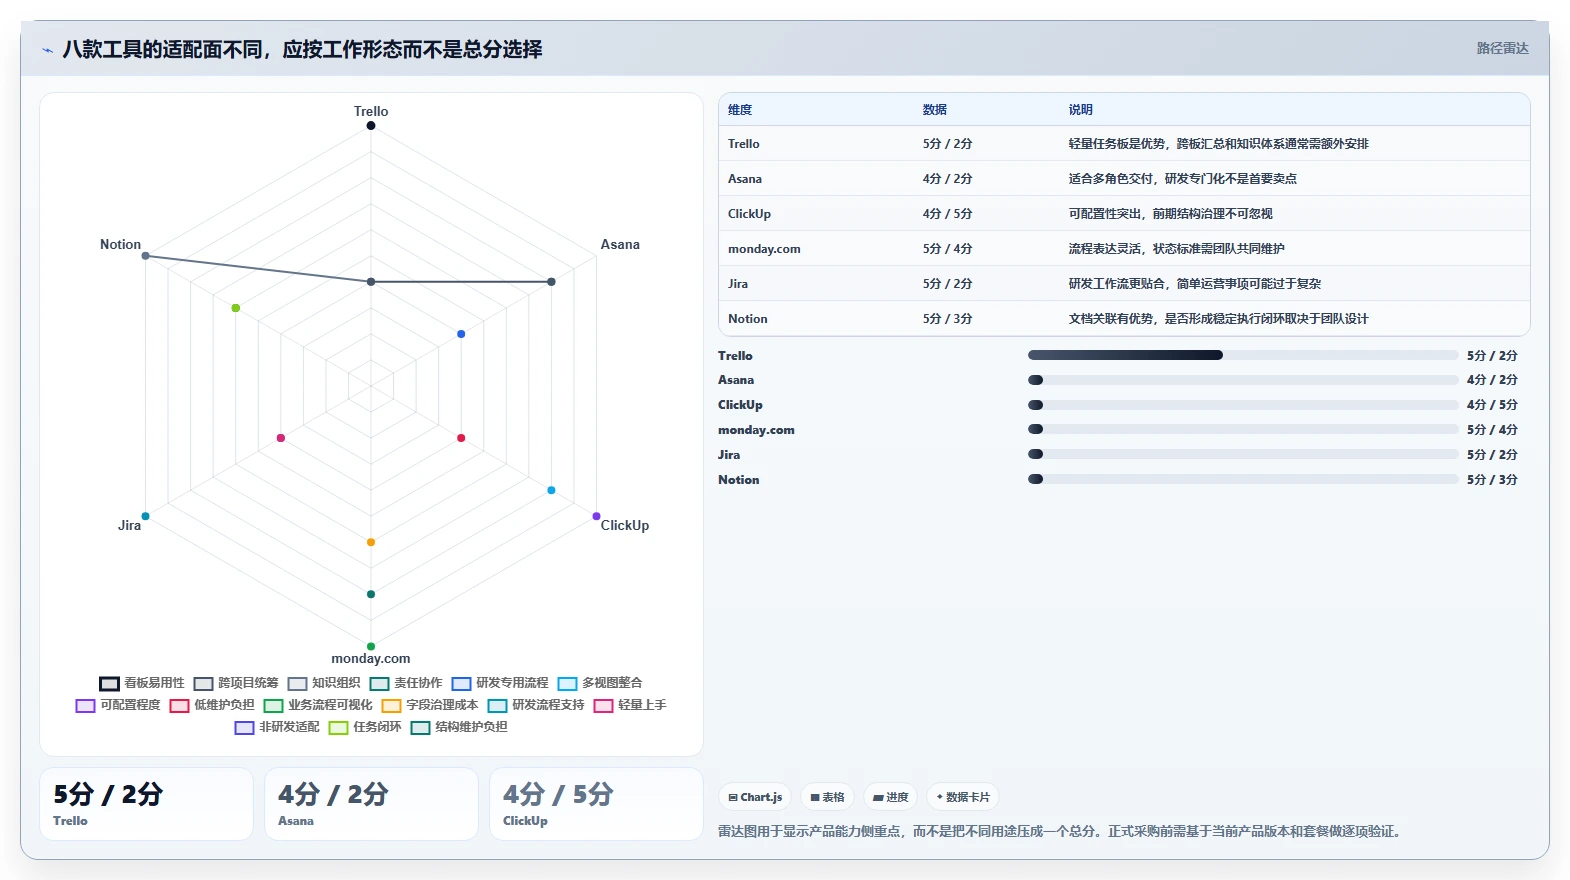1570x880 pixels.
Task: Toggle the 任务闭环 legend entry
Action: click(365, 727)
